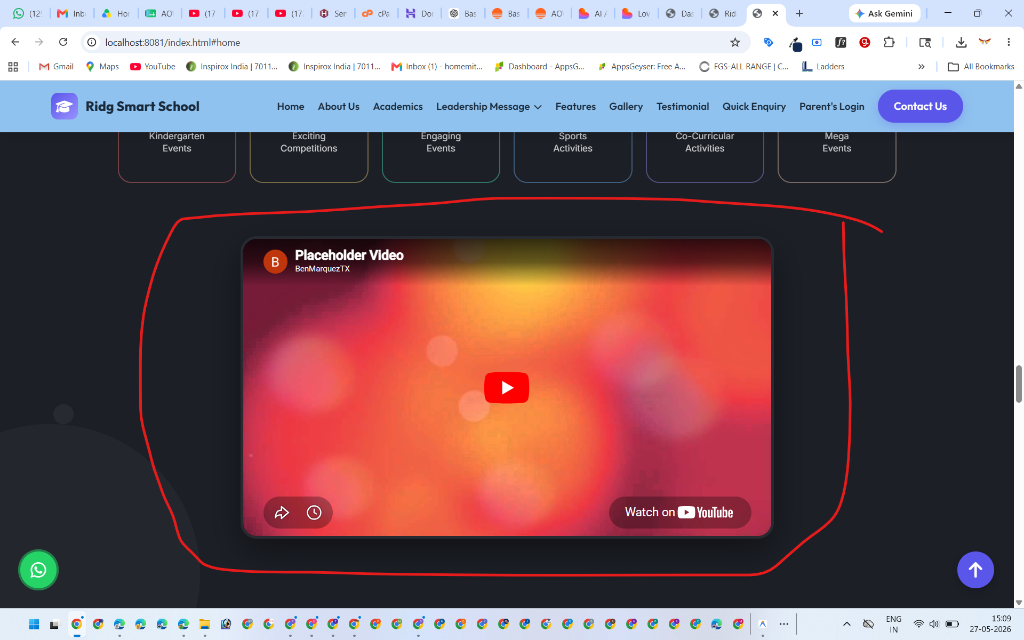Click the Watch later clock icon on the video
Screen dimensions: 1024x640
(x=314, y=513)
